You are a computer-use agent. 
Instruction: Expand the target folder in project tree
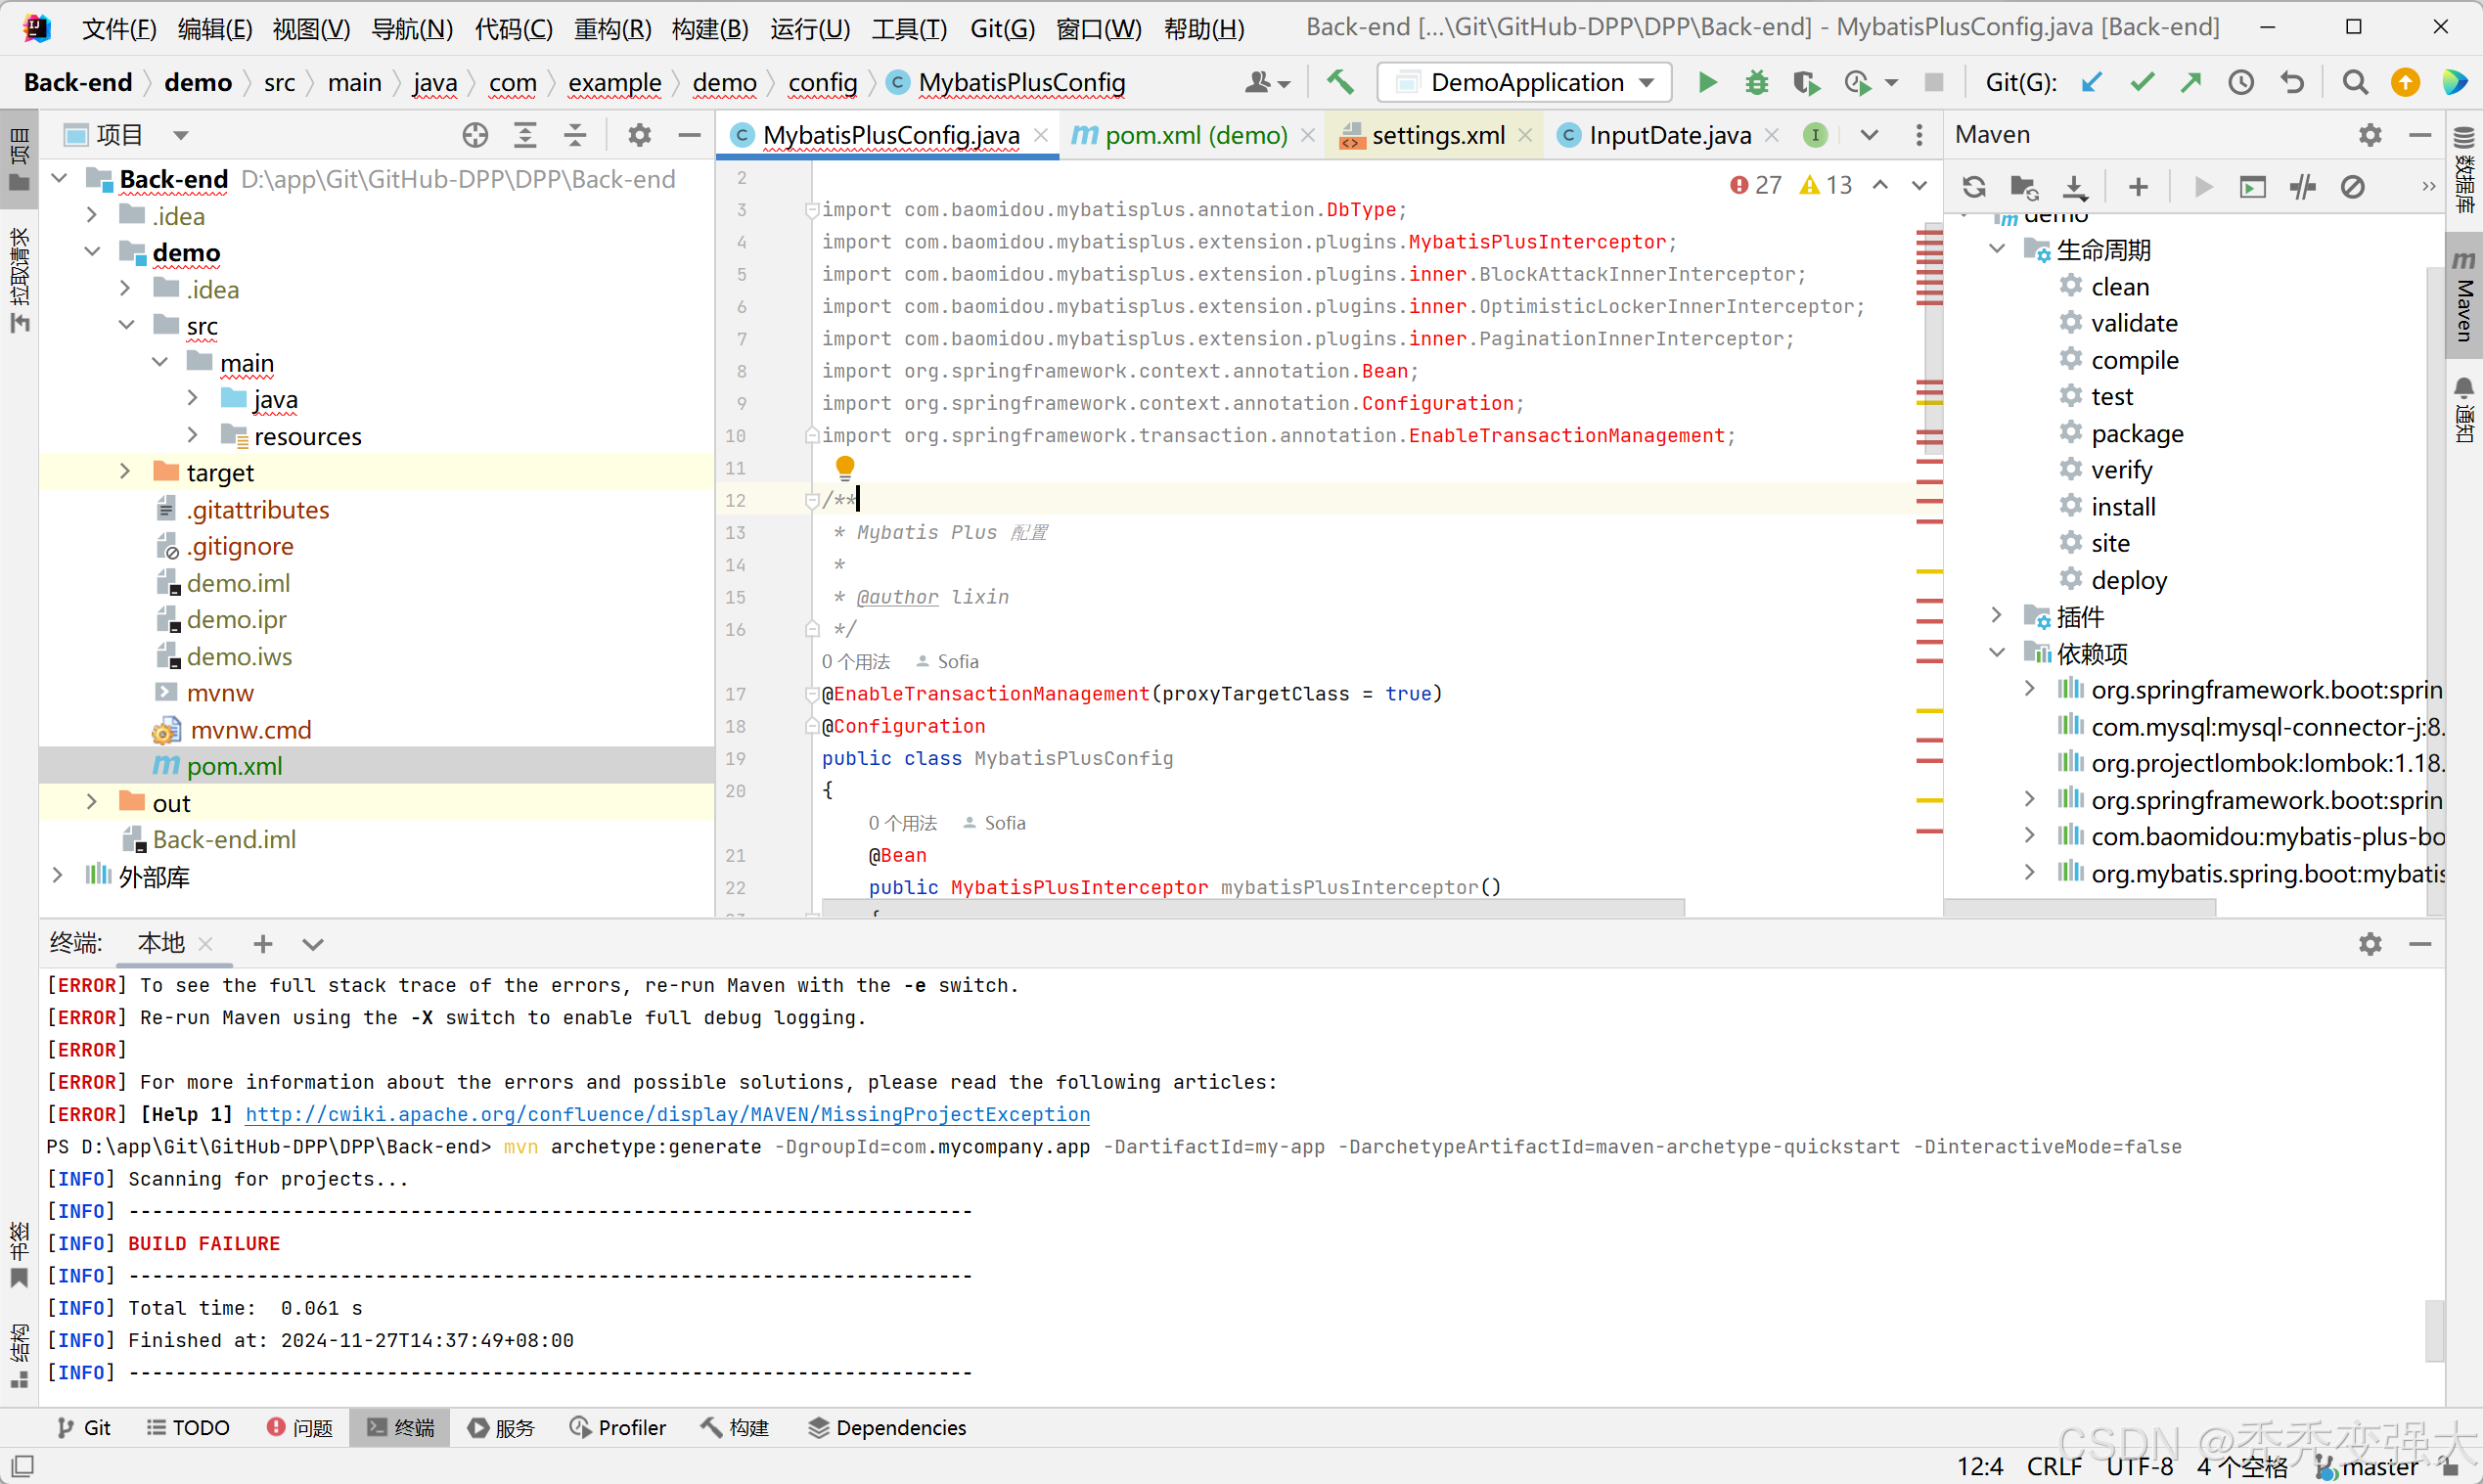tap(125, 472)
